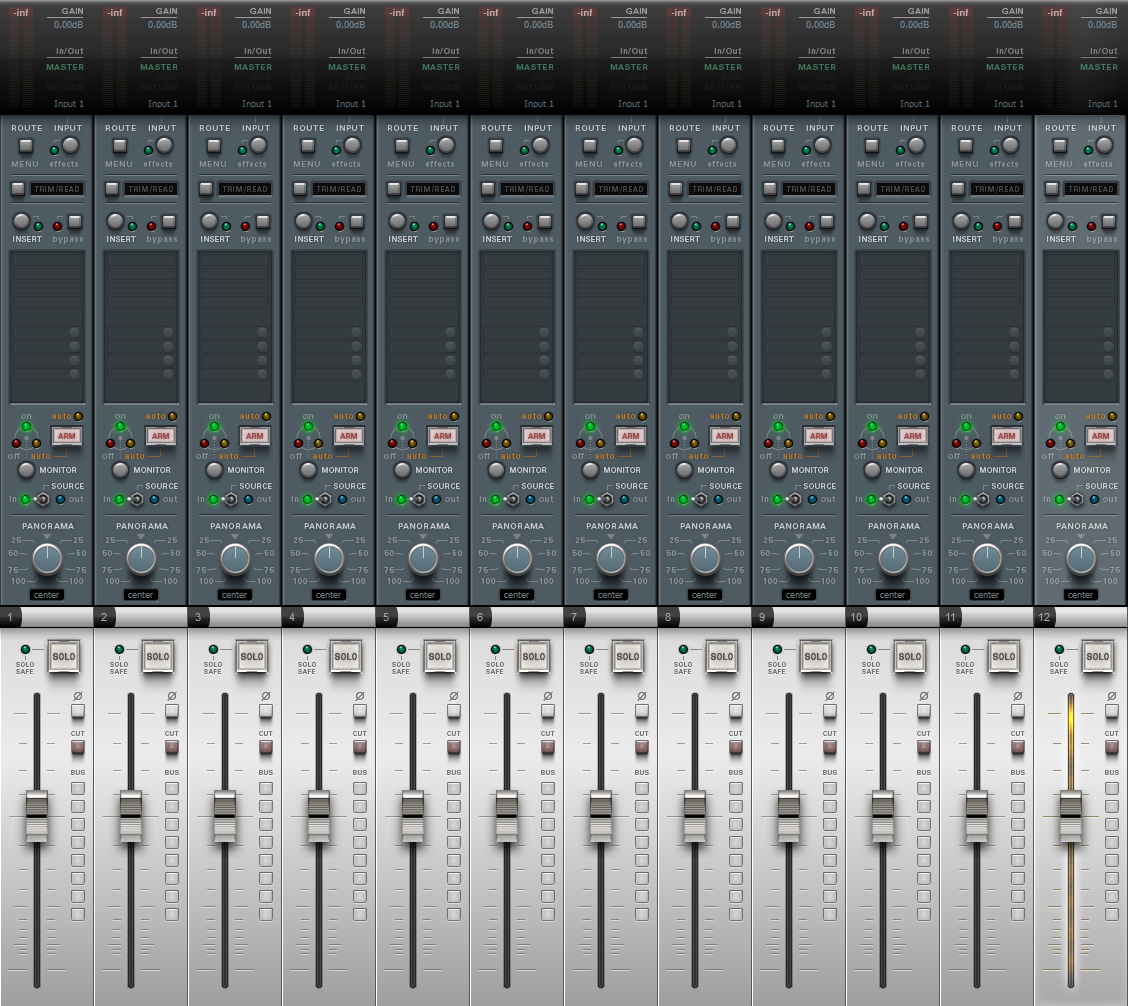1128x1006 pixels.
Task: Toggle insert bypass on channel 4
Action: coord(357,222)
